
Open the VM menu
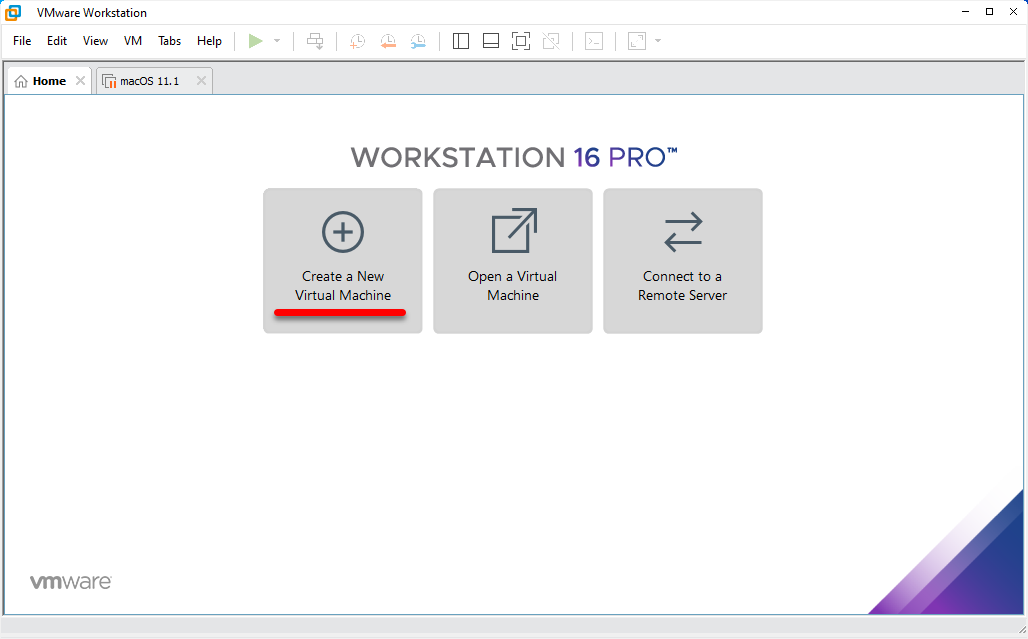point(133,41)
